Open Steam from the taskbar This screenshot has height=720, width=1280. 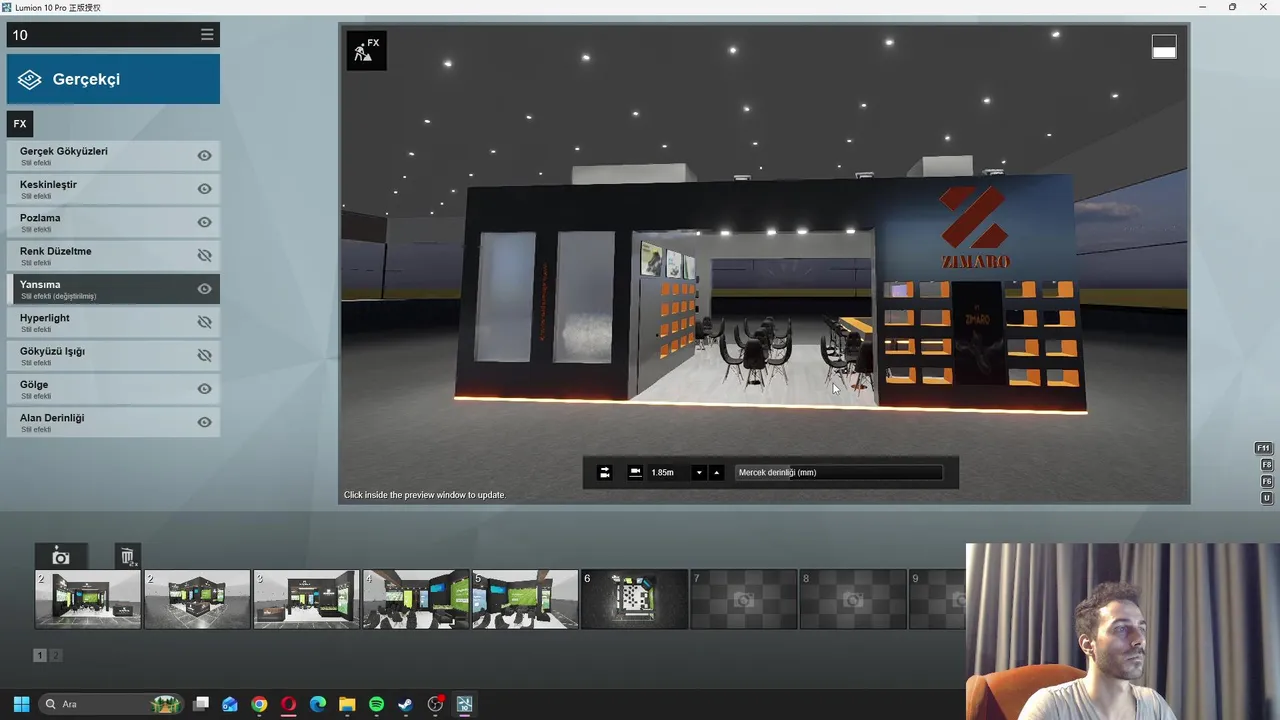[405, 704]
